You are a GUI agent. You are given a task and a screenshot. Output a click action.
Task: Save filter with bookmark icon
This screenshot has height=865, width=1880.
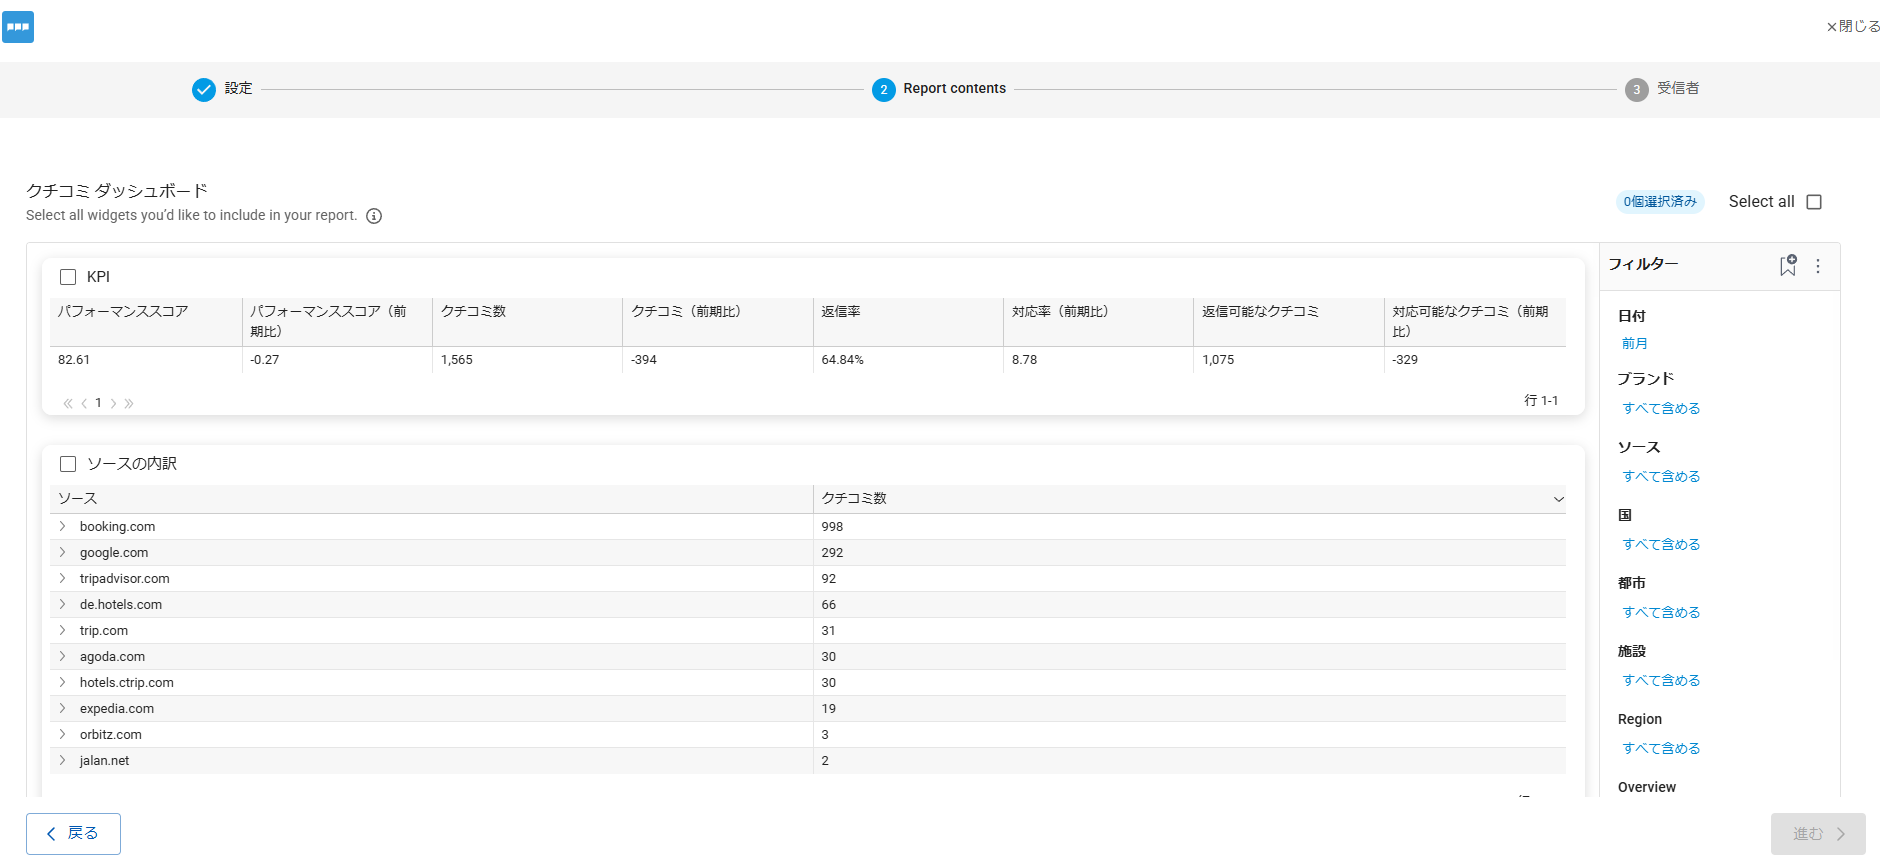click(x=1788, y=265)
